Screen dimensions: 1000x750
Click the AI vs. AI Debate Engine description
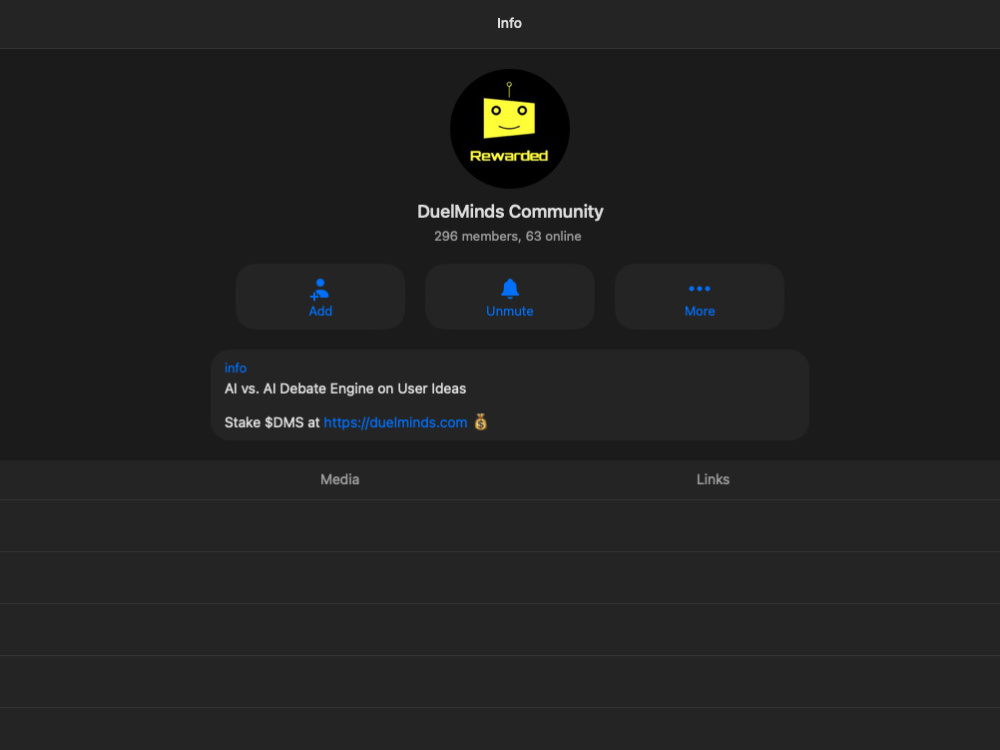pos(345,389)
